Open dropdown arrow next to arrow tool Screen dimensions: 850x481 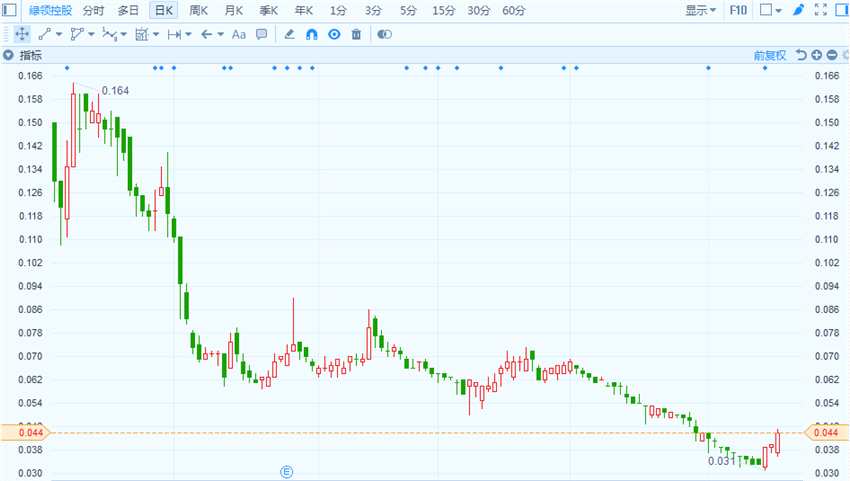221,34
